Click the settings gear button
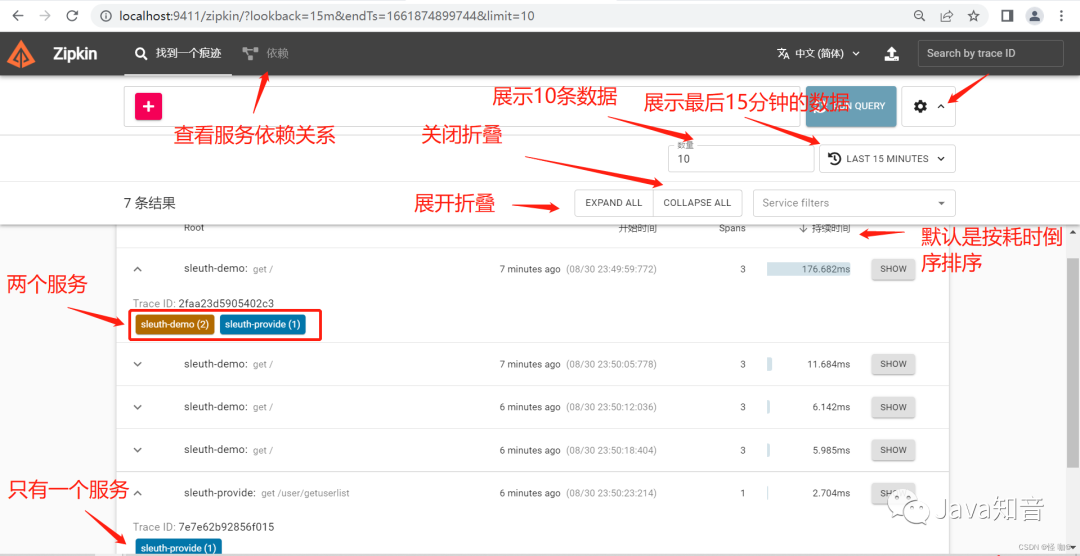Screen dimensions: 1080x556 tap(928, 106)
